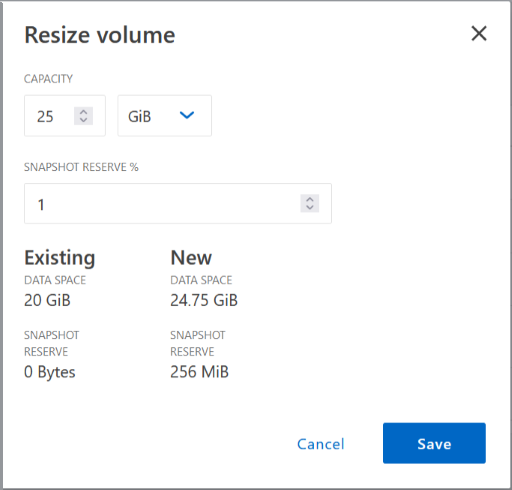Image resolution: width=512 pixels, height=490 pixels.
Task: Select the '256 MiB' new snapshot reserve value
Action: coord(199,372)
